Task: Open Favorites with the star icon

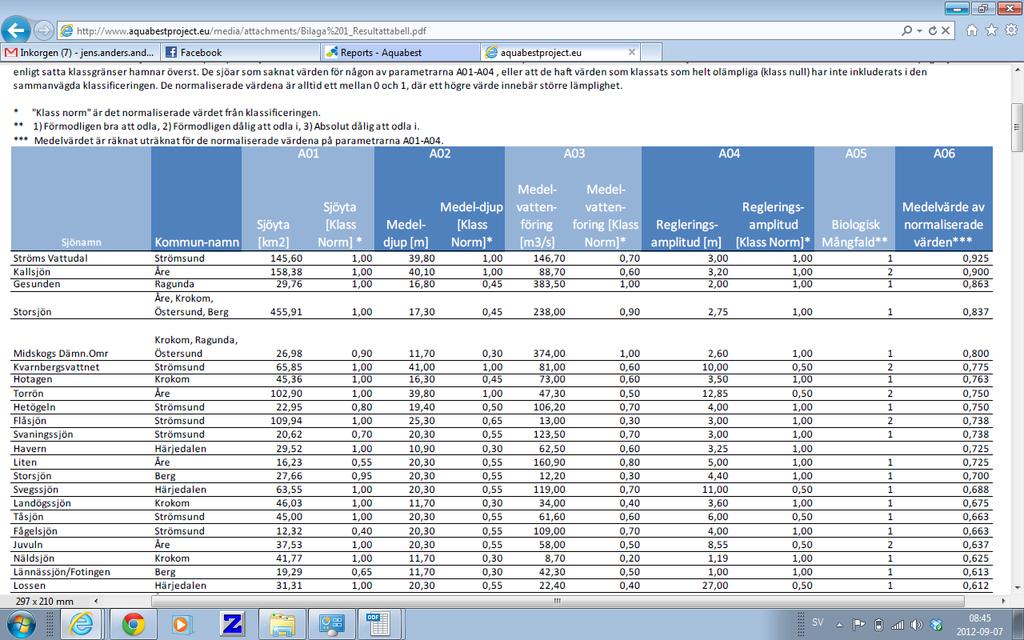Action: (x=991, y=30)
